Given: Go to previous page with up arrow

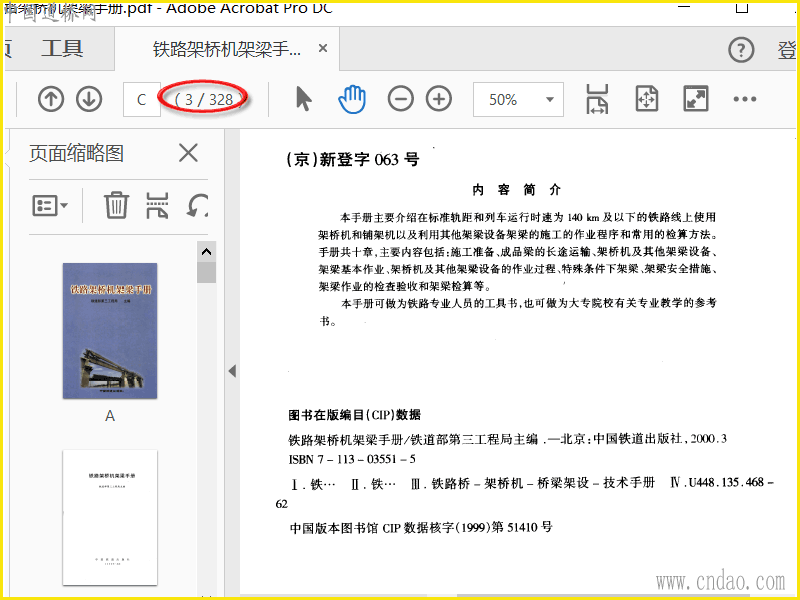Looking at the screenshot, I should [x=51, y=99].
